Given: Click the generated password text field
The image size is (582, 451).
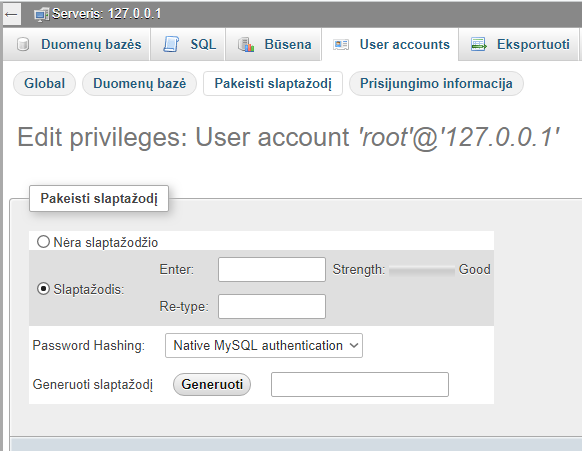Looking at the screenshot, I should (360, 385).
